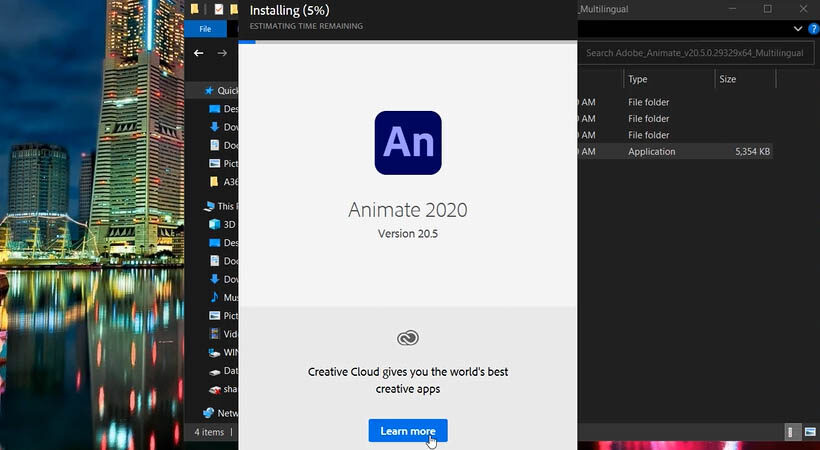Switch to large icons view in status bar

810,432
